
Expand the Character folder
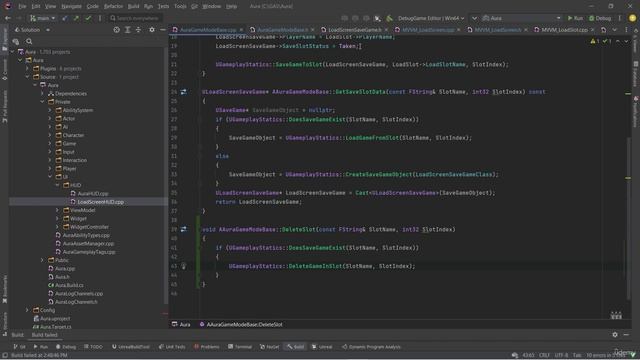[x=50, y=135]
